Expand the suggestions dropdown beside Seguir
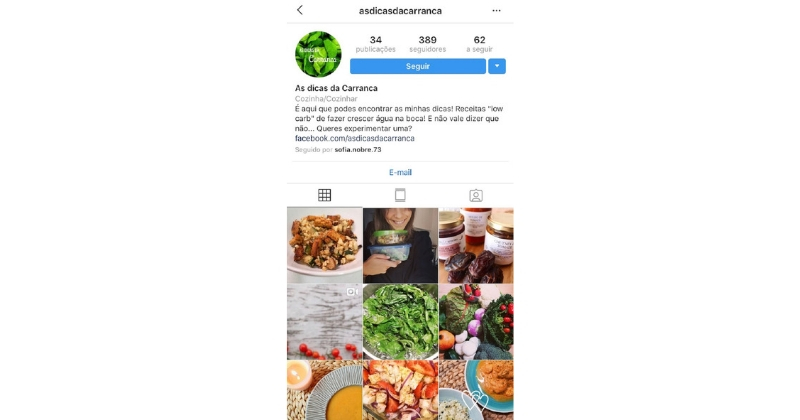 pyautogui.click(x=497, y=66)
